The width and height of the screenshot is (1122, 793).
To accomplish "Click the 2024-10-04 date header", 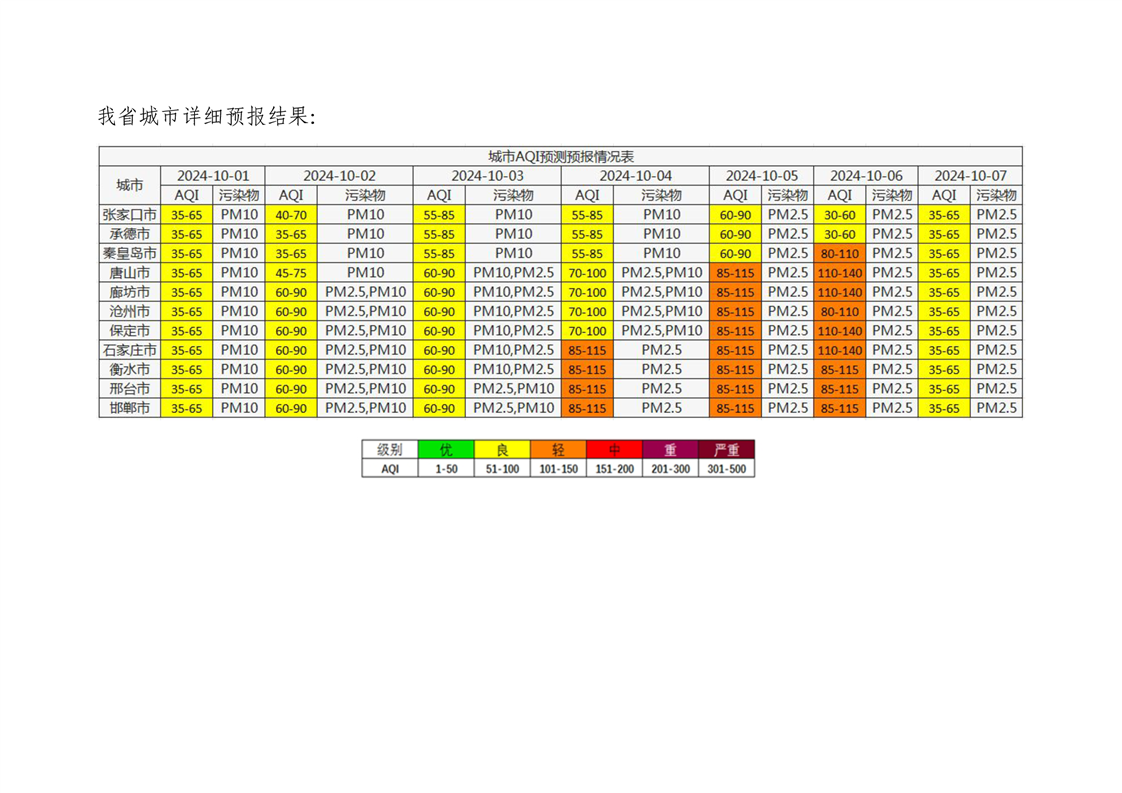I will (x=635, y=175).
